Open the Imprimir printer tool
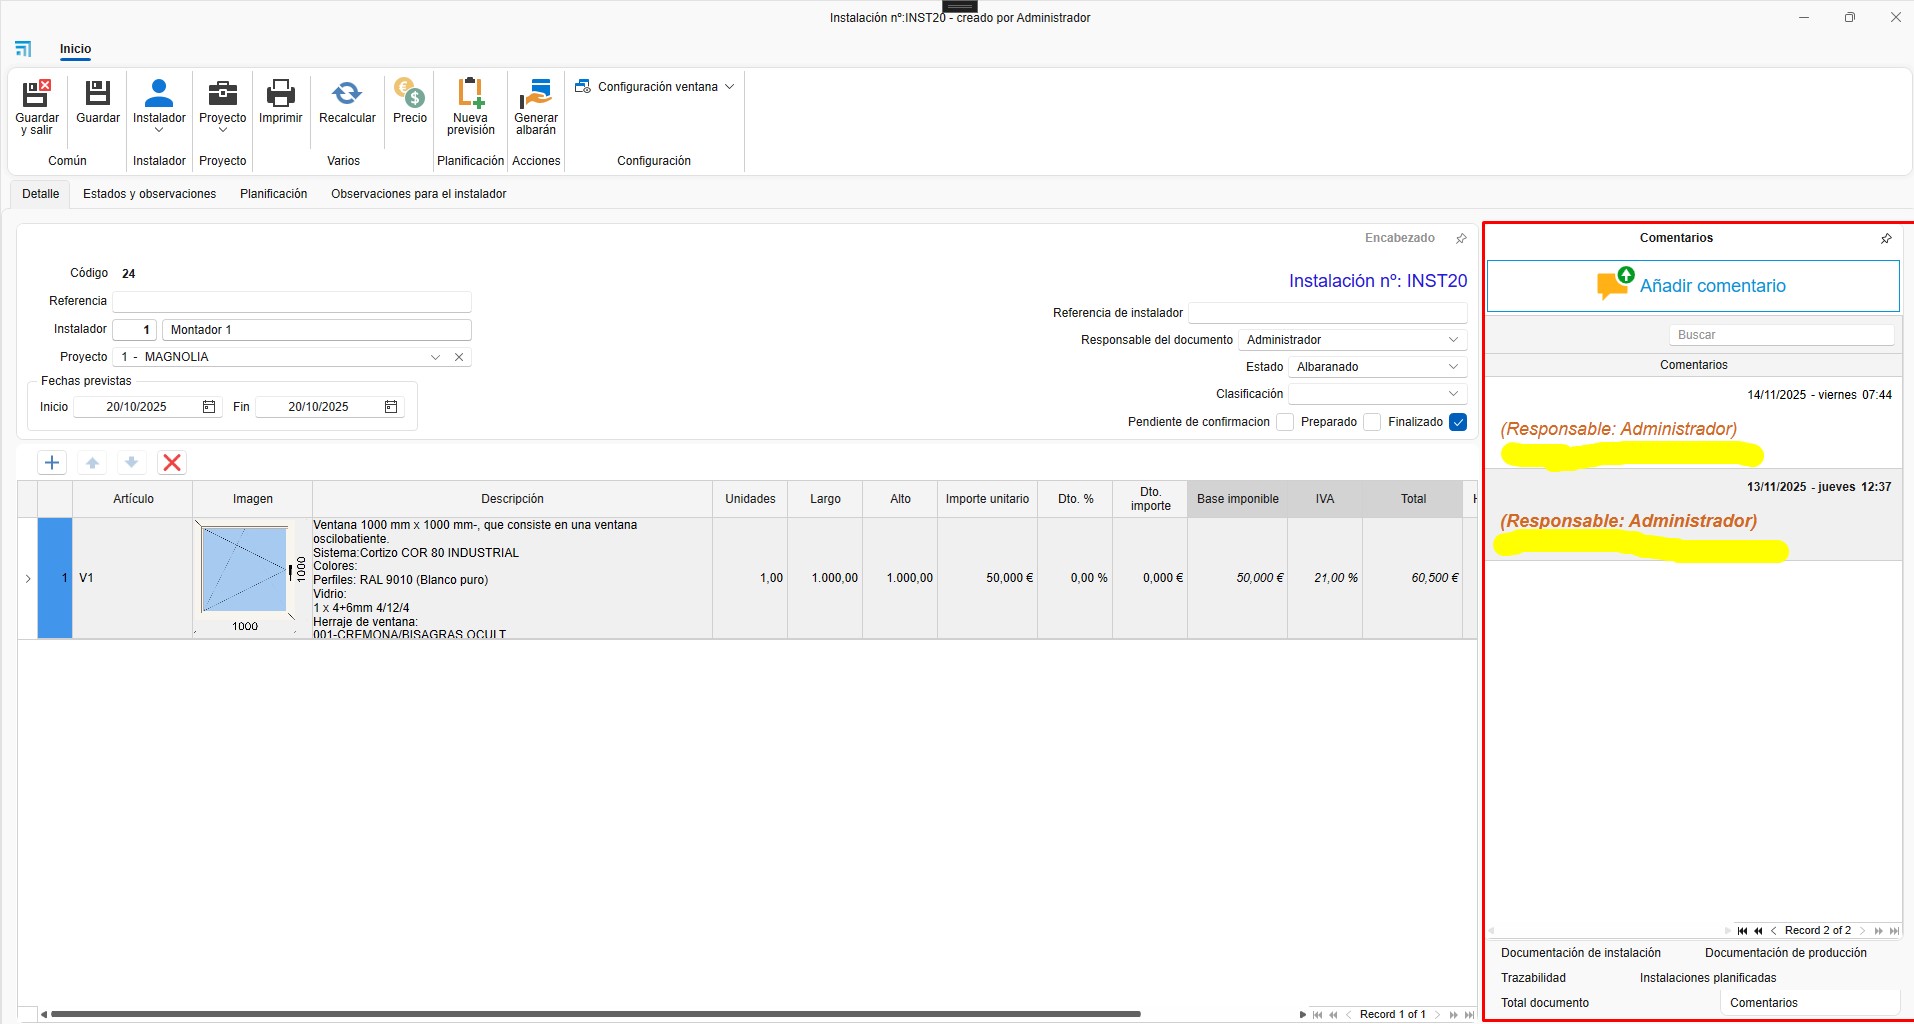Screen dimensions: 1914x1024 coord(280,95)
